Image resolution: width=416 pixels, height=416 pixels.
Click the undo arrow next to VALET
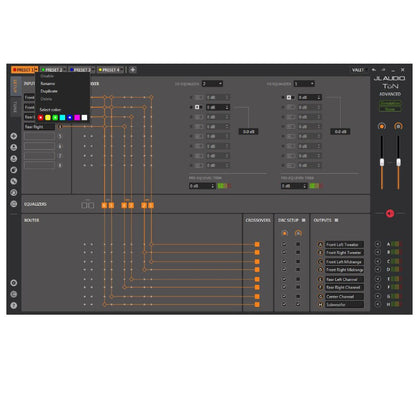[374, 70]
